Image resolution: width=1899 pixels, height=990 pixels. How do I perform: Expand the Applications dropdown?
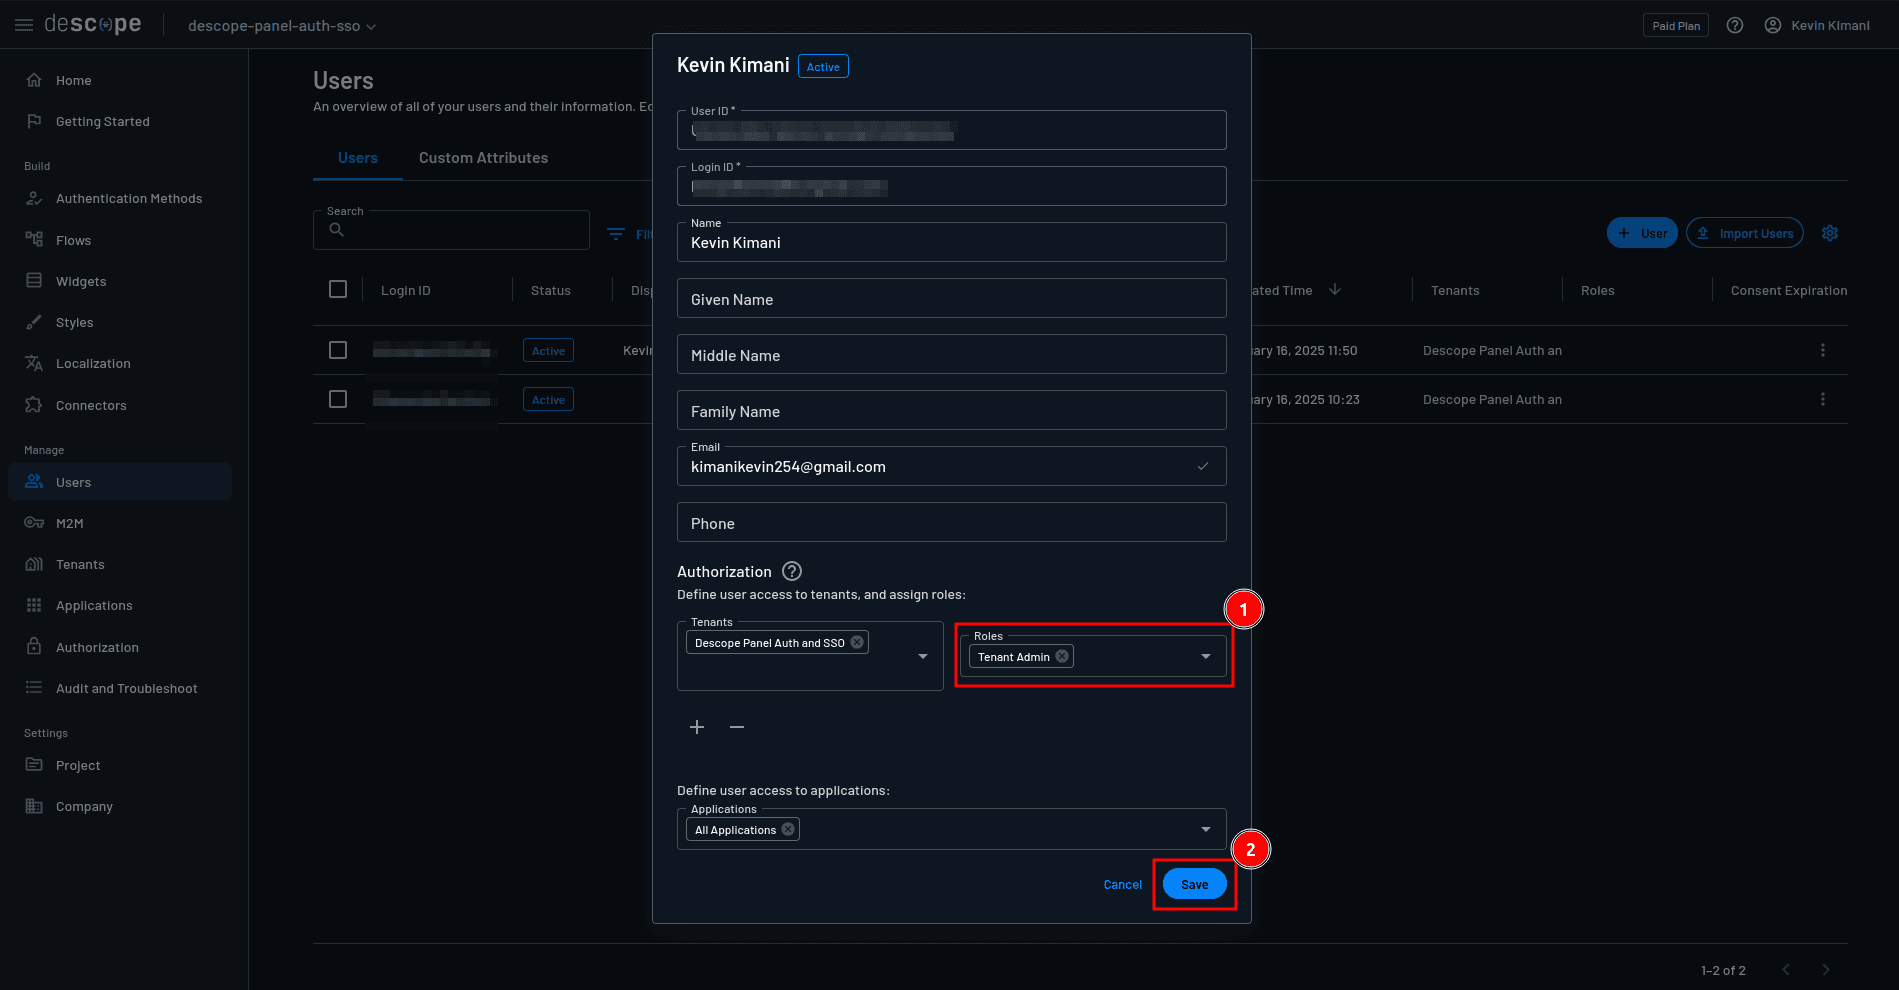pyautogui.click(x=1205, y=829)
